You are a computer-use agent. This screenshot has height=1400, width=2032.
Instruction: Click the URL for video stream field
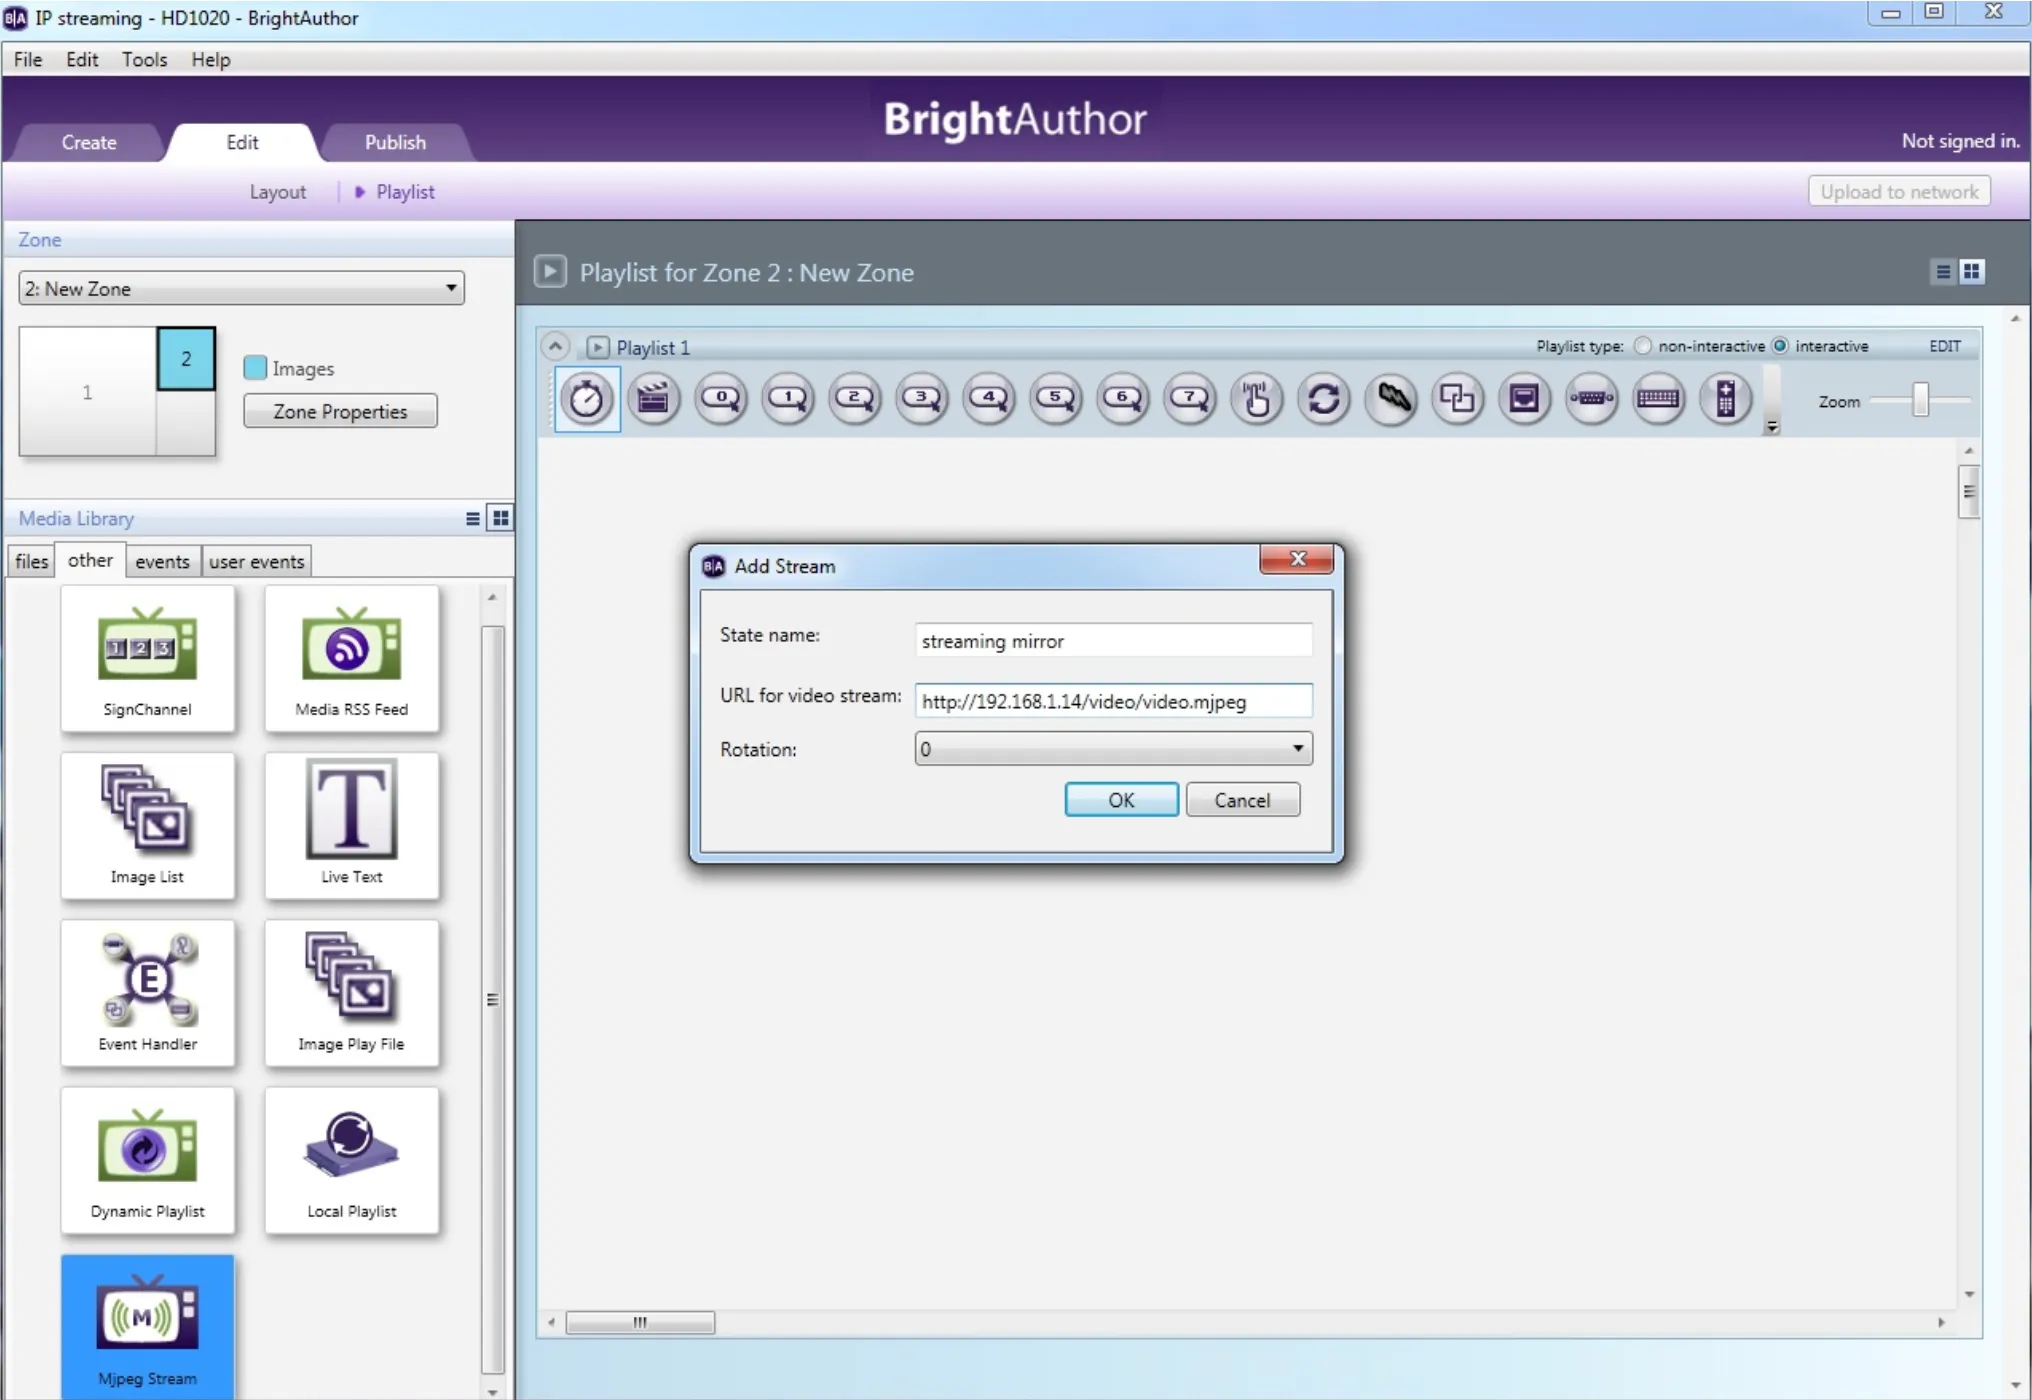1113,701
